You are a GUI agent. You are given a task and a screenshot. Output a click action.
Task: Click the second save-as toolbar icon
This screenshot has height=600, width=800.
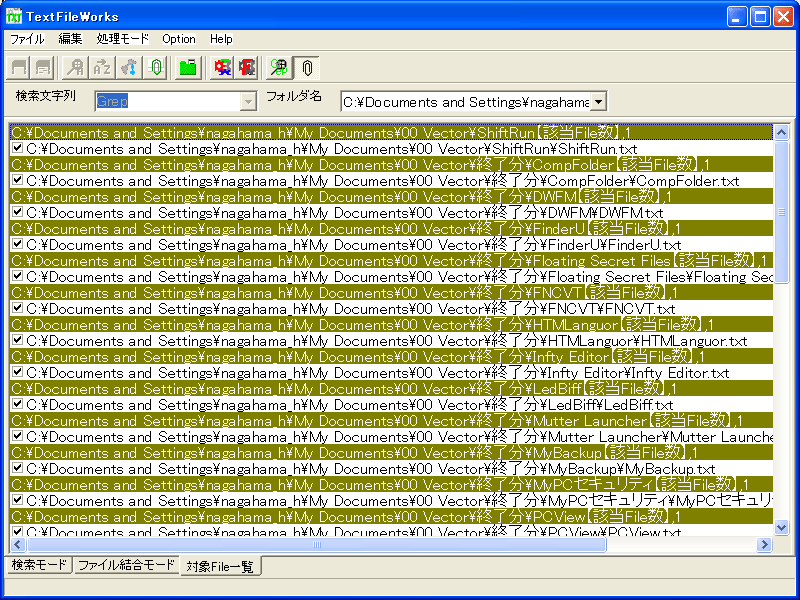(43, 68)
